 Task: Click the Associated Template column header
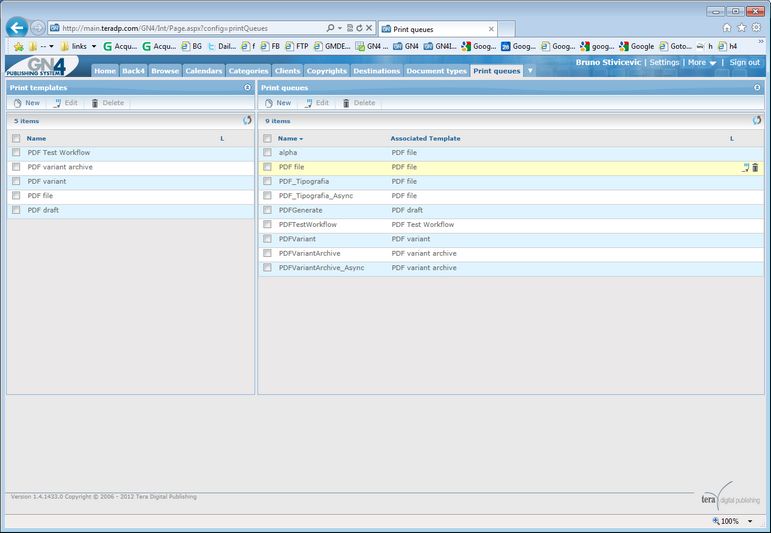[x=425, y=139]
